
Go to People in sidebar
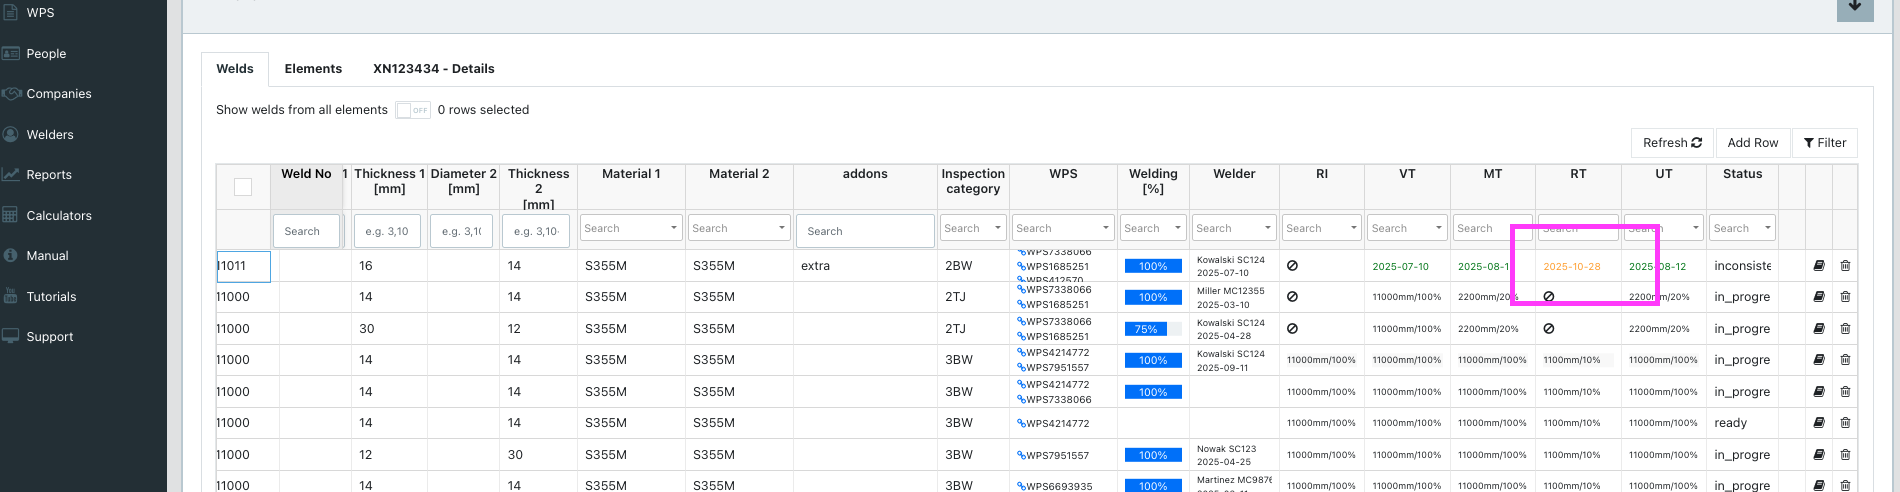[46, 54]
